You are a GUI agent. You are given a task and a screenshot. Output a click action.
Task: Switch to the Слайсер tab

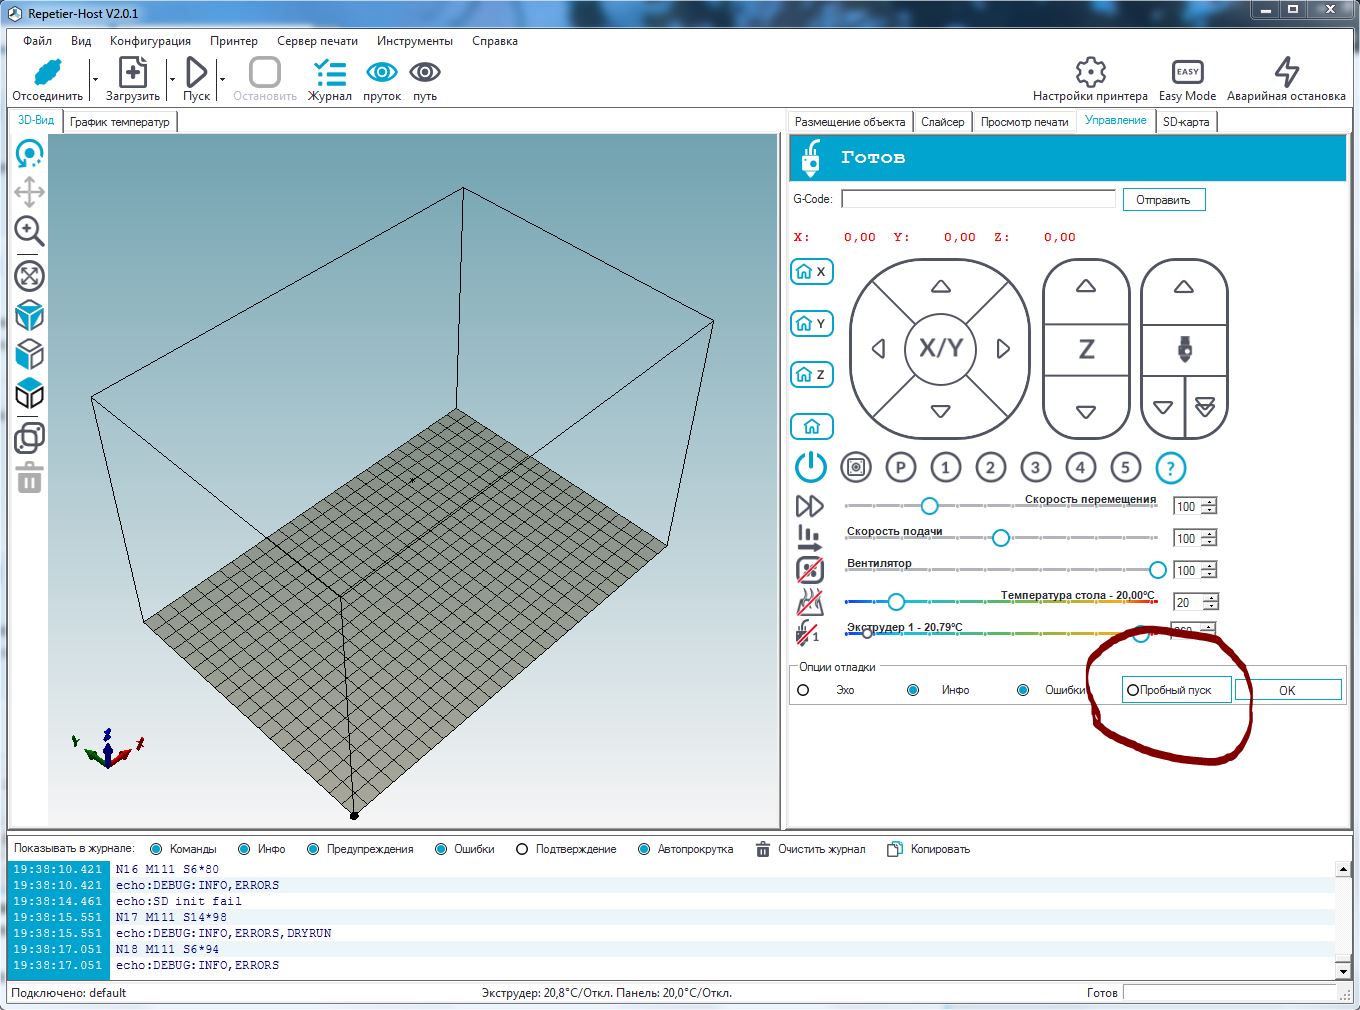pos(942,122)
